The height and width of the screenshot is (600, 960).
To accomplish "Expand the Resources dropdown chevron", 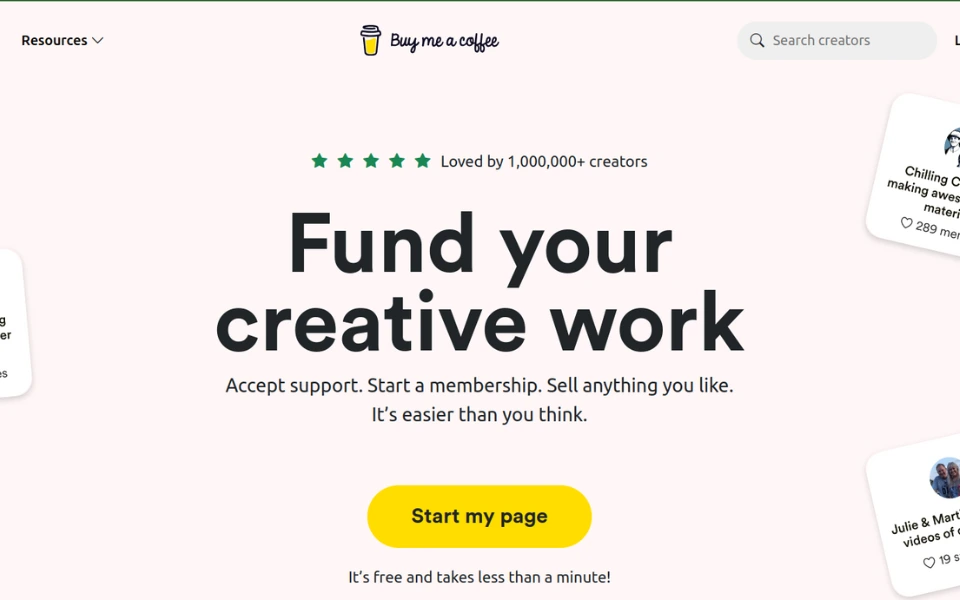I will pyautogui.click(x=97, y=40).
